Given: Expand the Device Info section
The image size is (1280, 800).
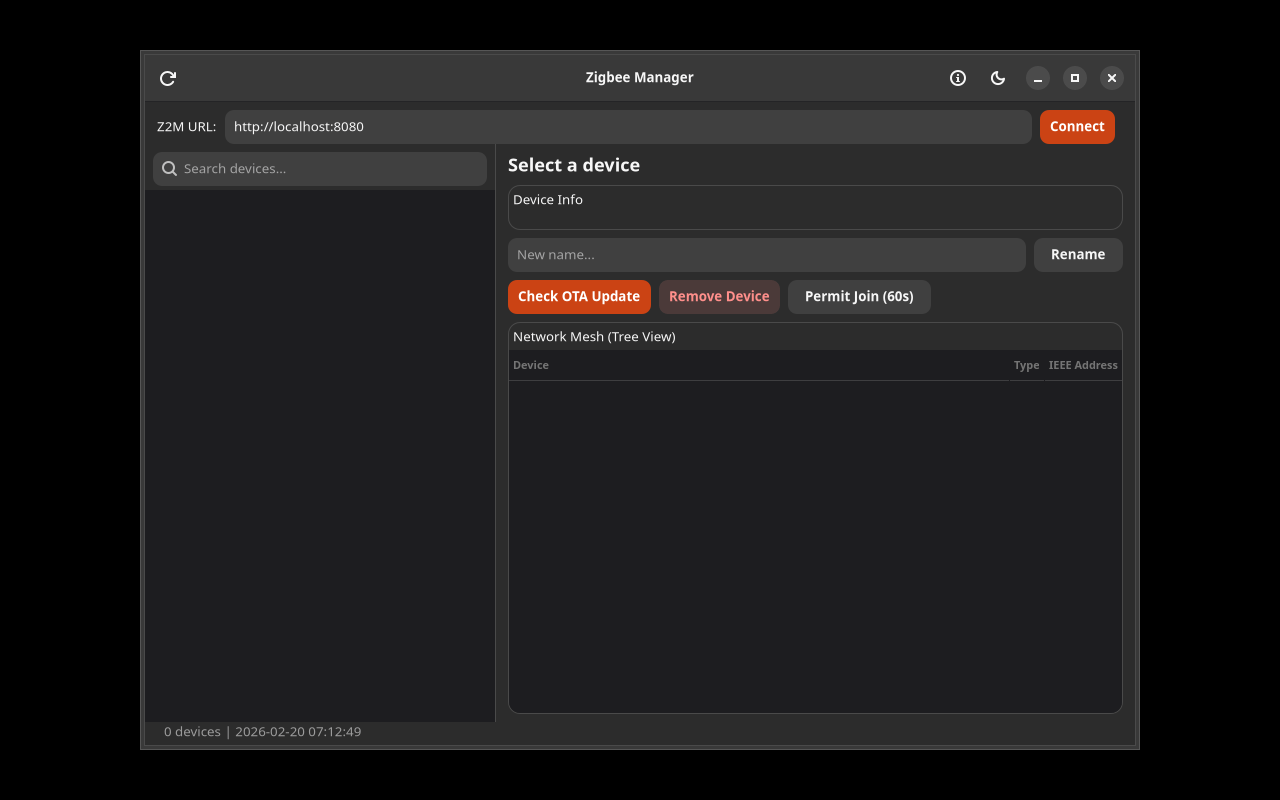Looking at the screenshot, I should click(x=548, y=199).
